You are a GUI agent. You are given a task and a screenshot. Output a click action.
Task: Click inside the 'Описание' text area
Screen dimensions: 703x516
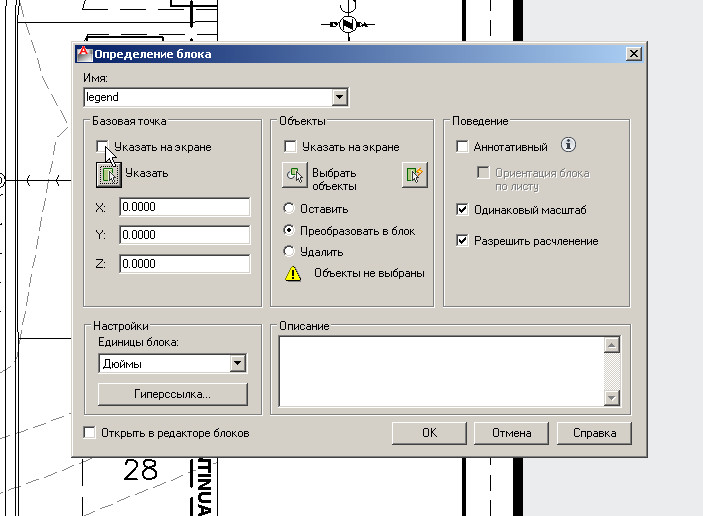(x=442, y=371)
